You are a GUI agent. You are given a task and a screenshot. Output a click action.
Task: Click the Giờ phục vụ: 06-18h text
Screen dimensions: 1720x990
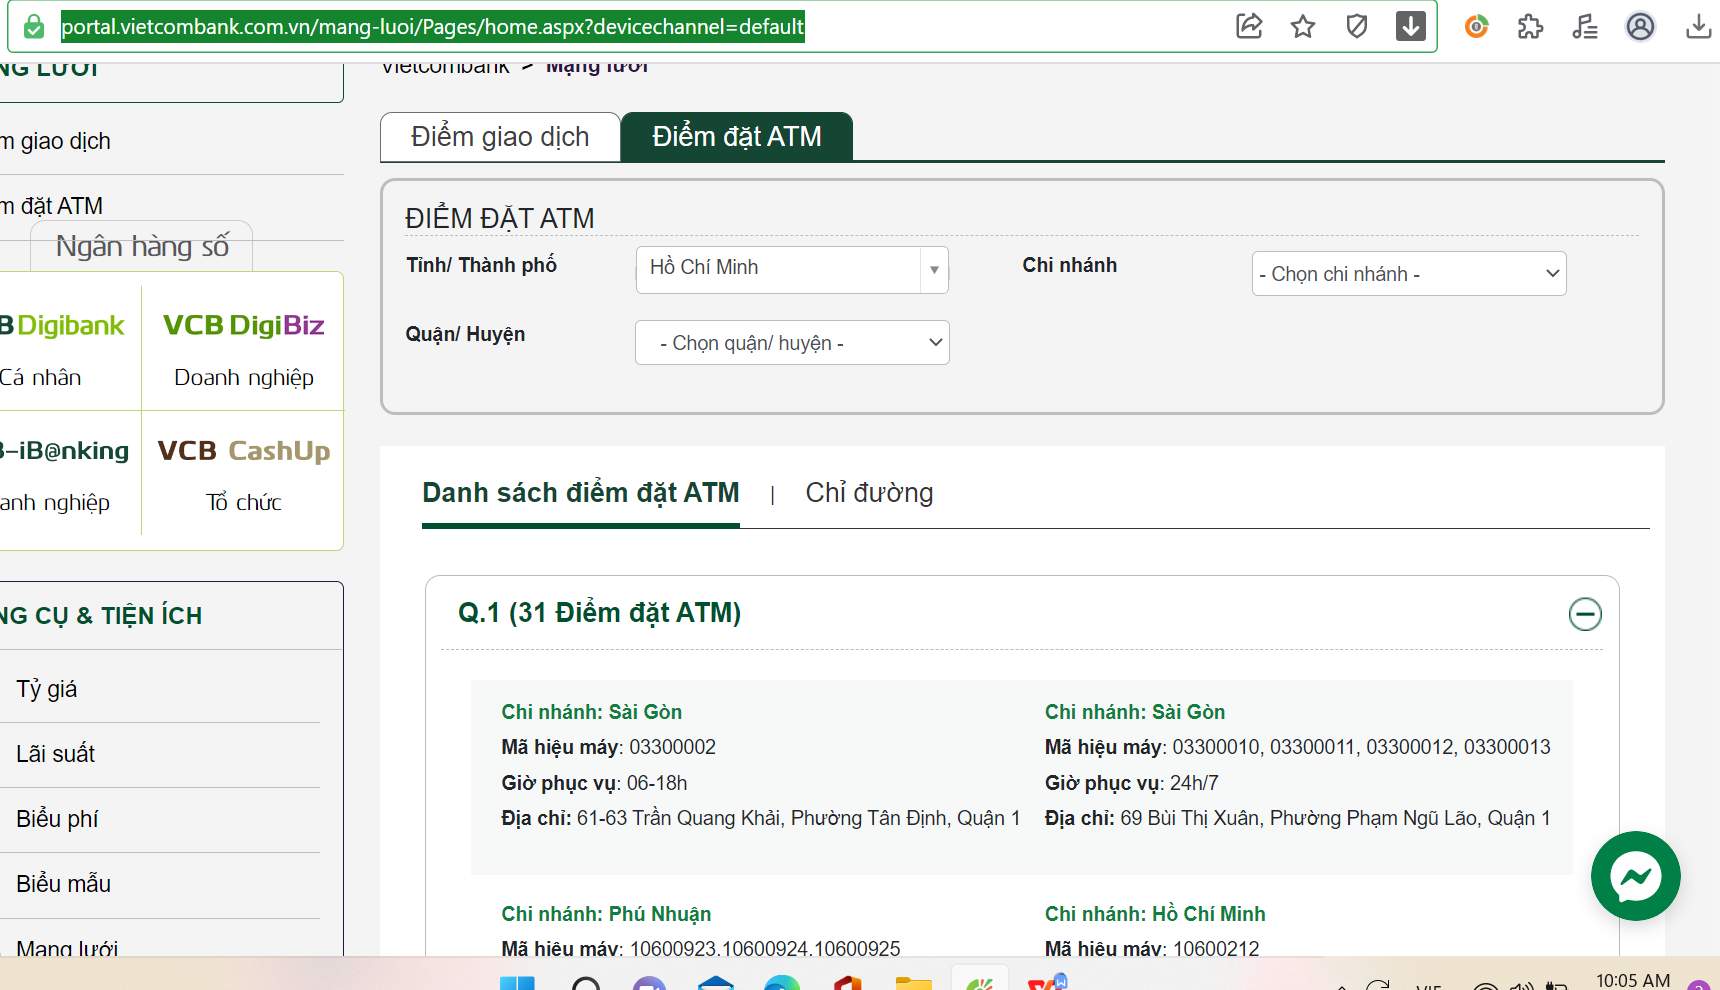(x=594, y=783)
